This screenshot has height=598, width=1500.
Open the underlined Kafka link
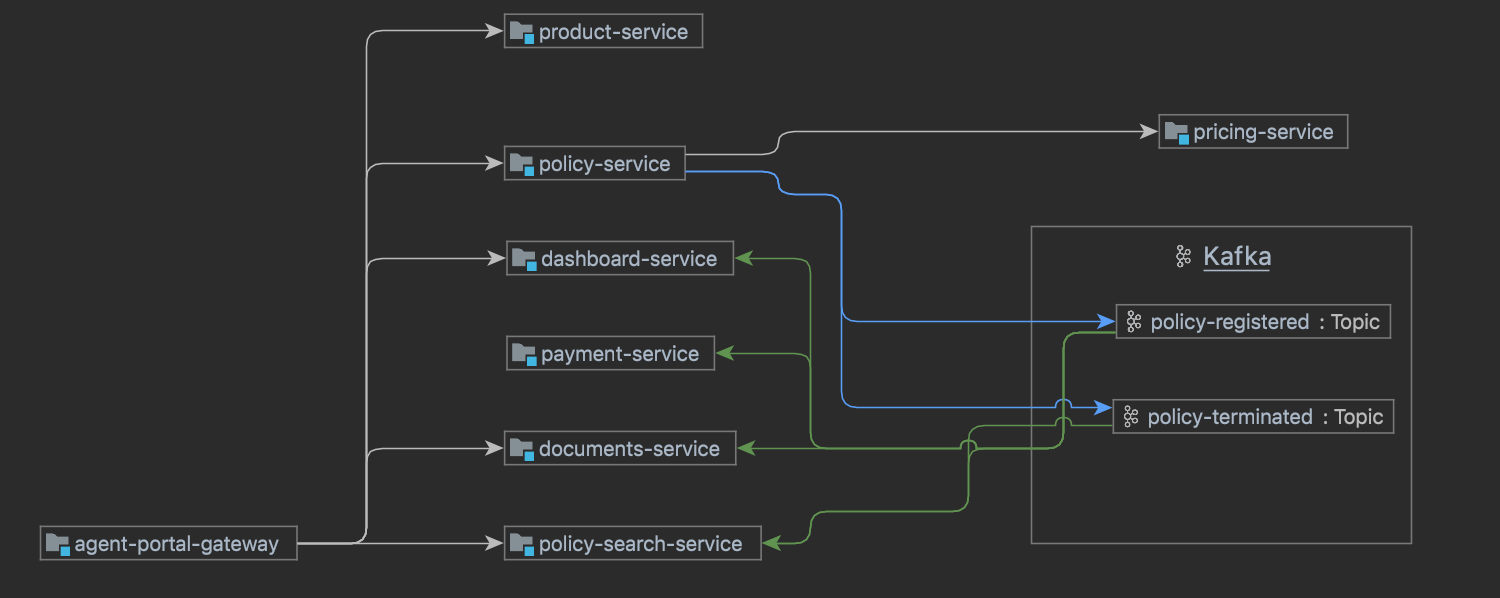(x=1237, y=257)
